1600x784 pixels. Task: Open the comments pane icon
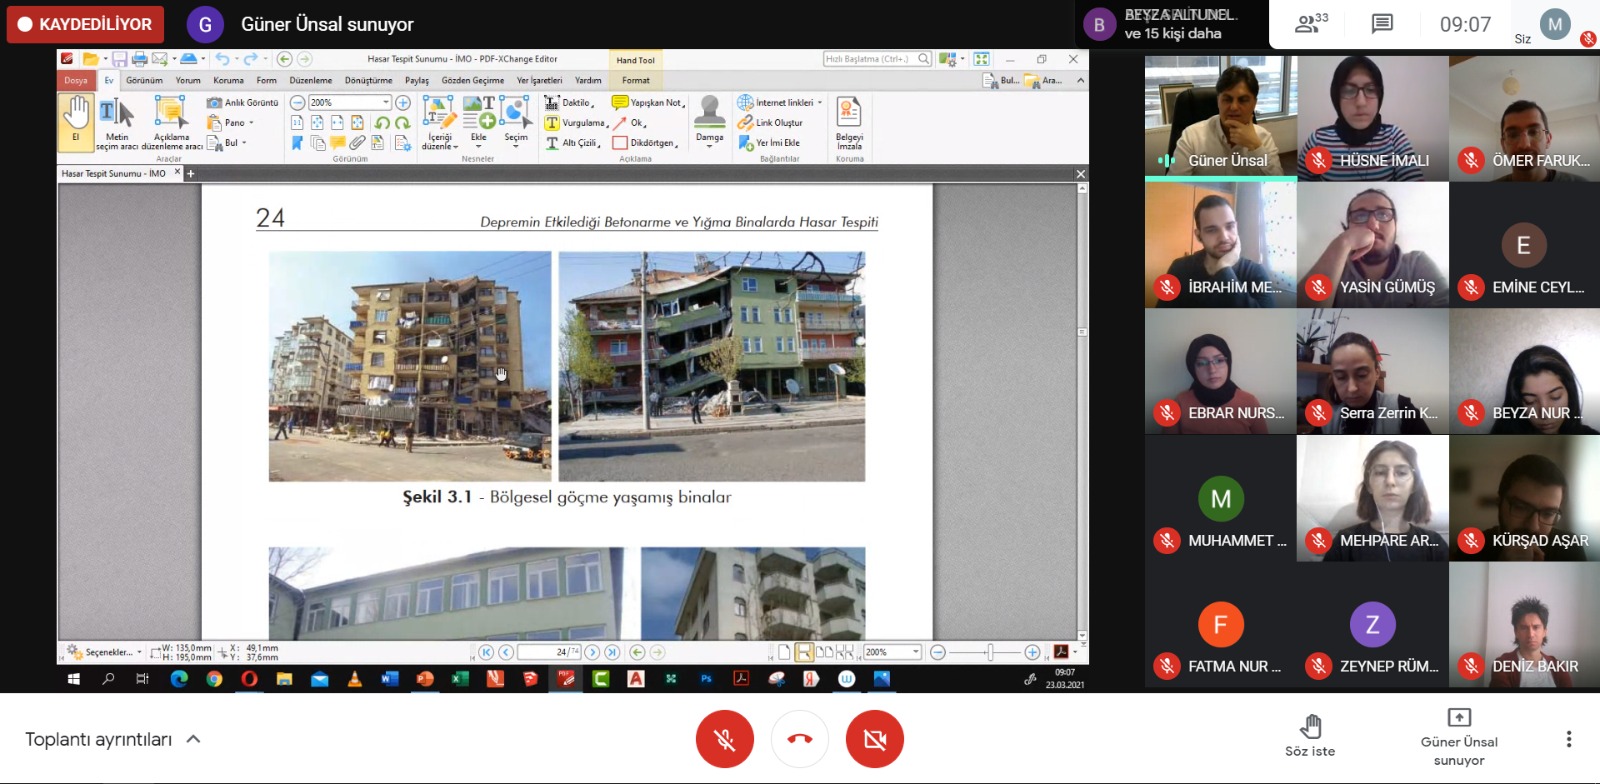[x=338, y=143]
